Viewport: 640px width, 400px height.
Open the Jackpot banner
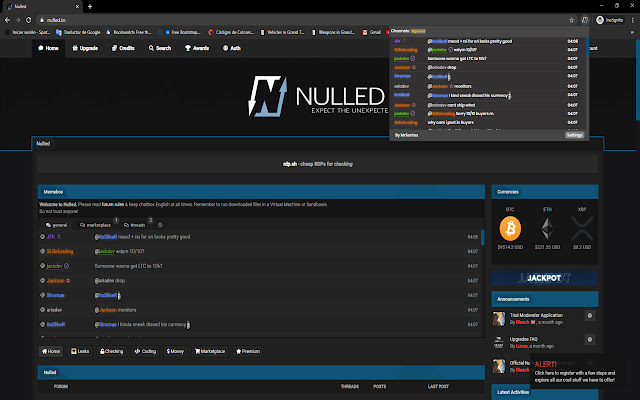(544, 278)
